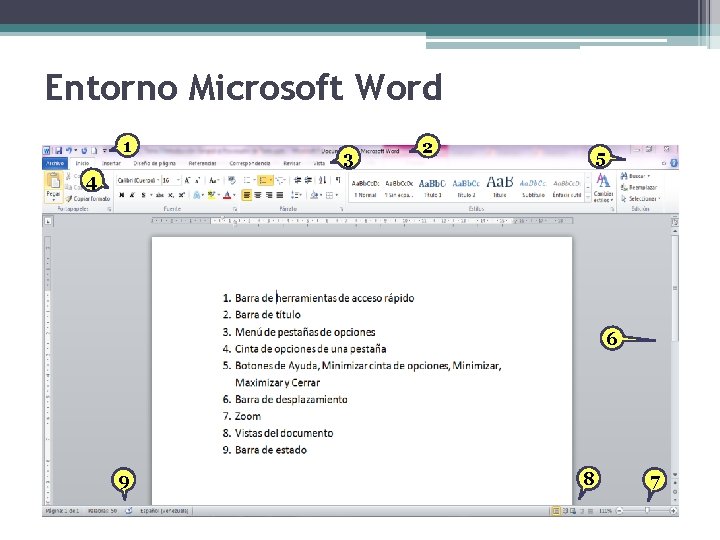Click the increase indent icon
720x540 pixels.
(308, 180)
